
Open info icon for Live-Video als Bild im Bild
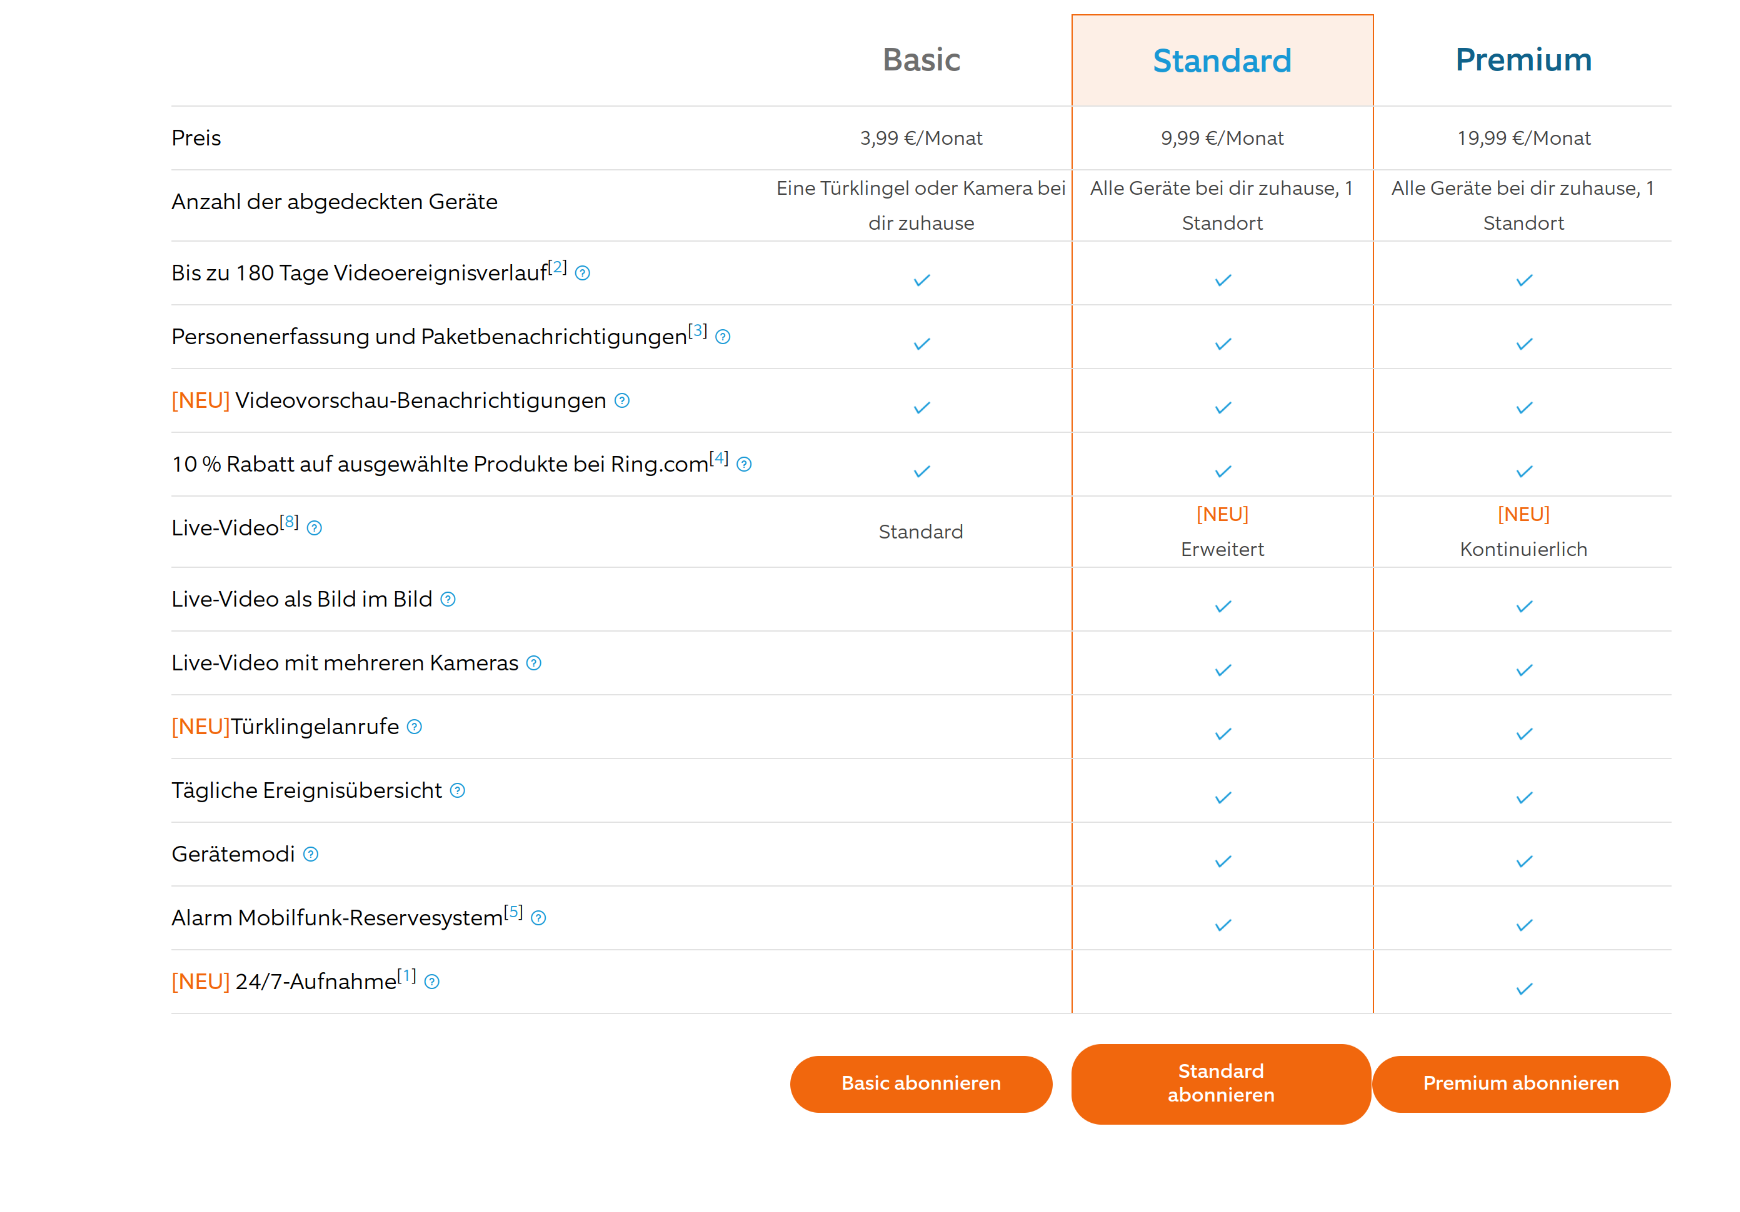pyautogui.click(x=448, y=599)
